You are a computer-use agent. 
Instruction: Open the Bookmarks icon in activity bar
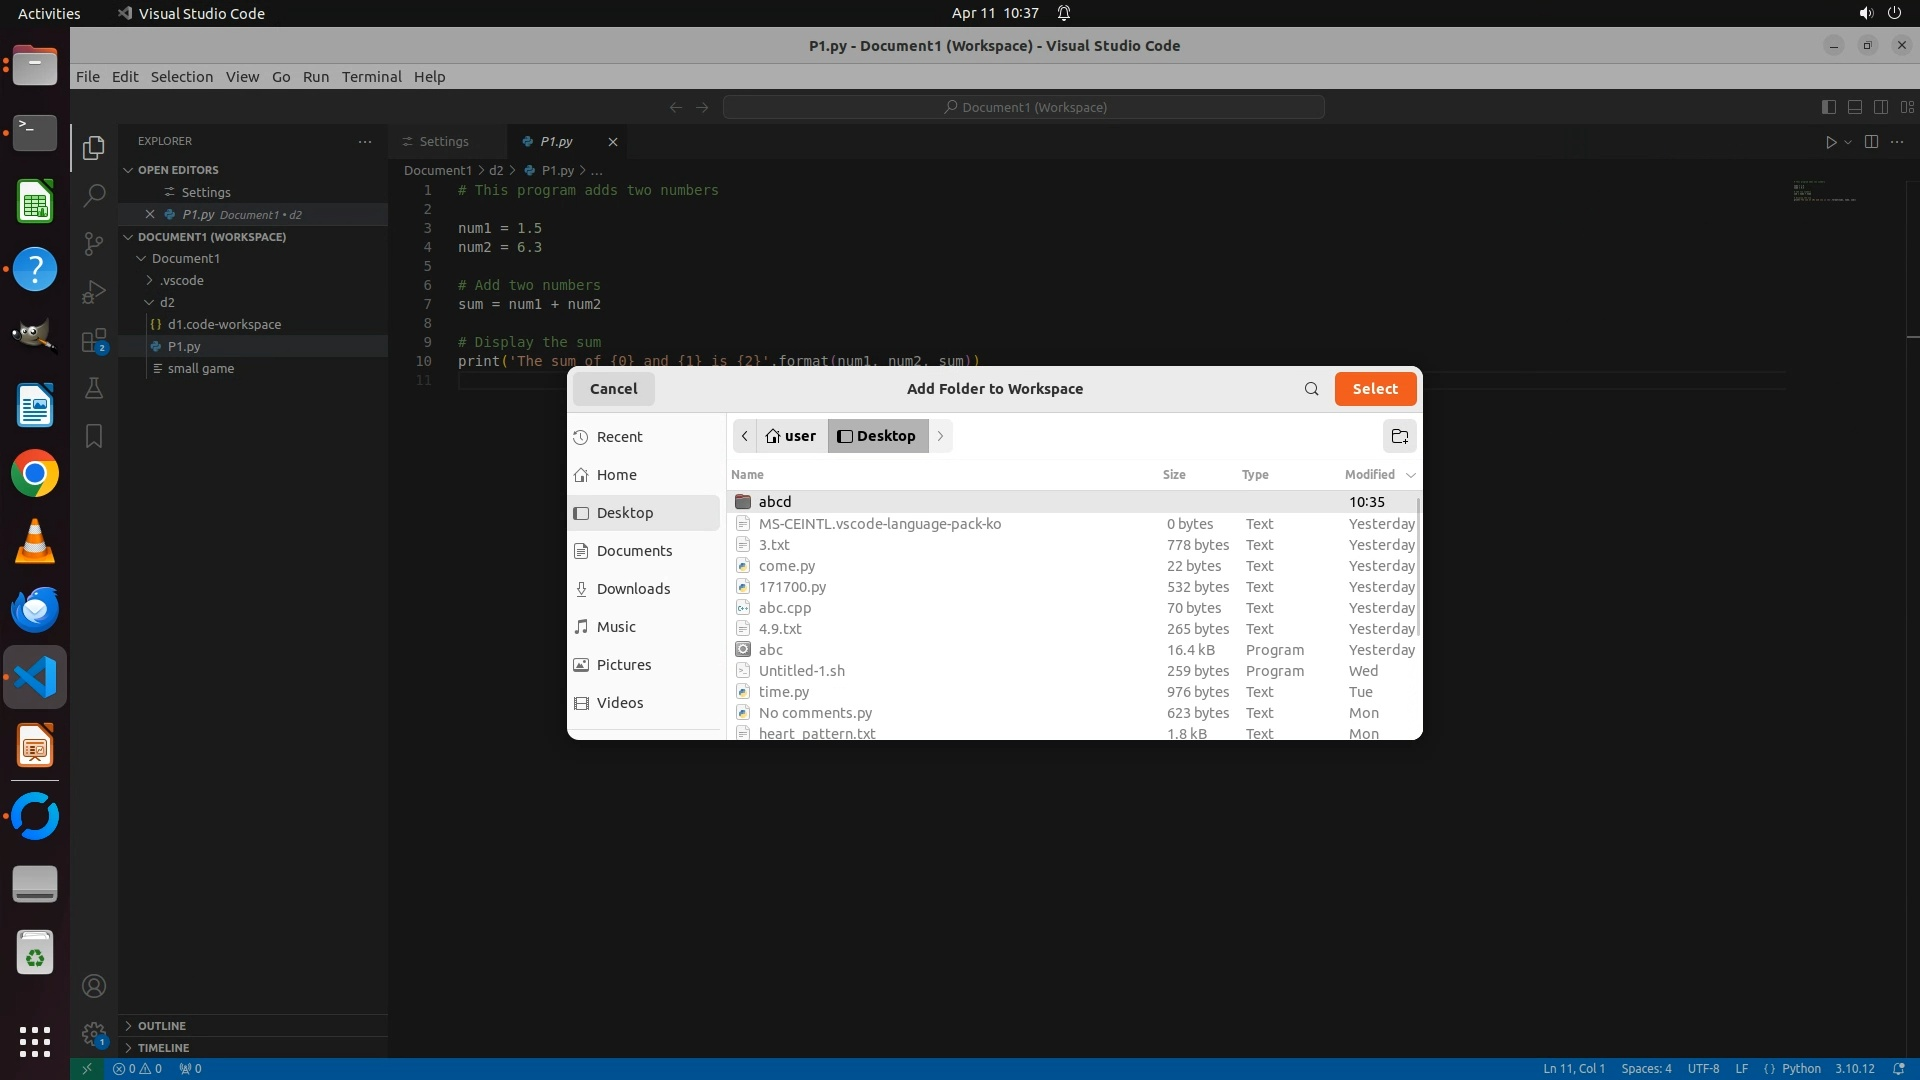click(94, 436)
